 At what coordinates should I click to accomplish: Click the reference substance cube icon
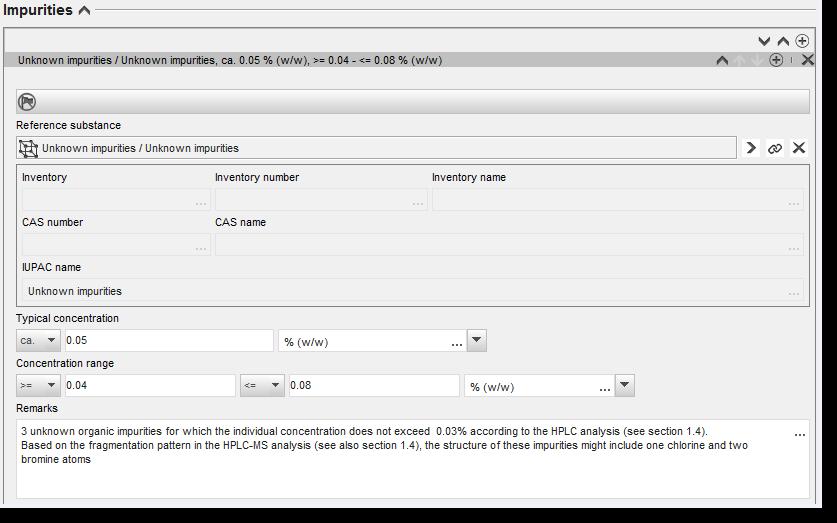click(x=28, y=148)
